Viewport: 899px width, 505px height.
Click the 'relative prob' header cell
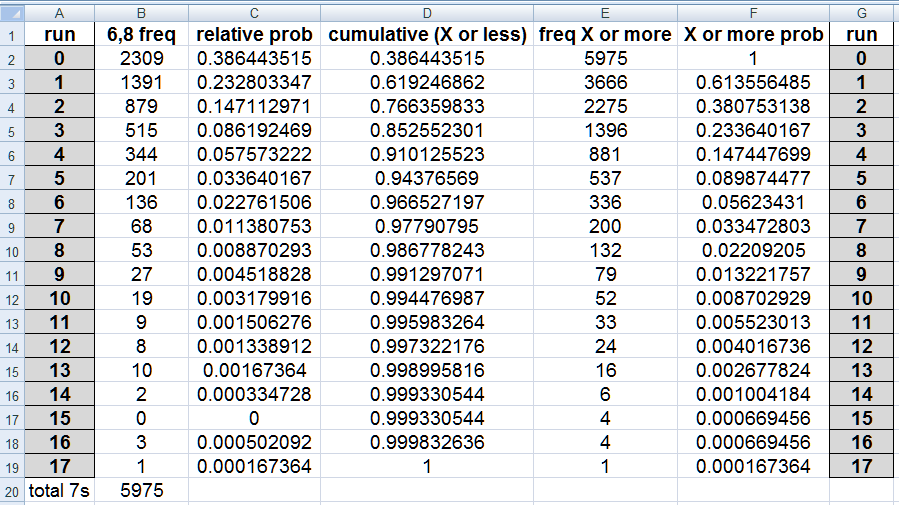255,34
